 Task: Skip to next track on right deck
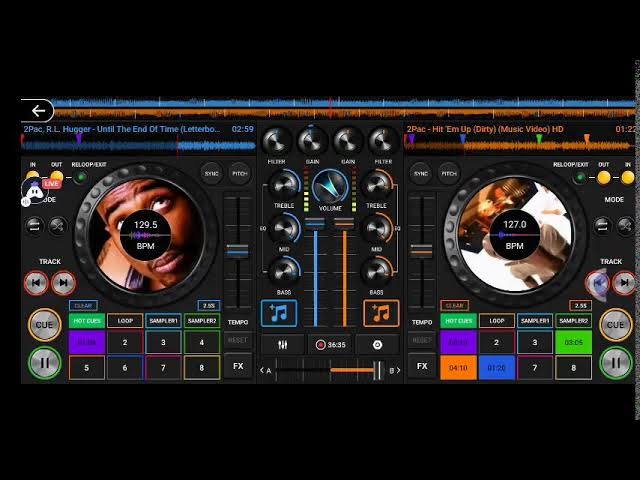[624, 284]
